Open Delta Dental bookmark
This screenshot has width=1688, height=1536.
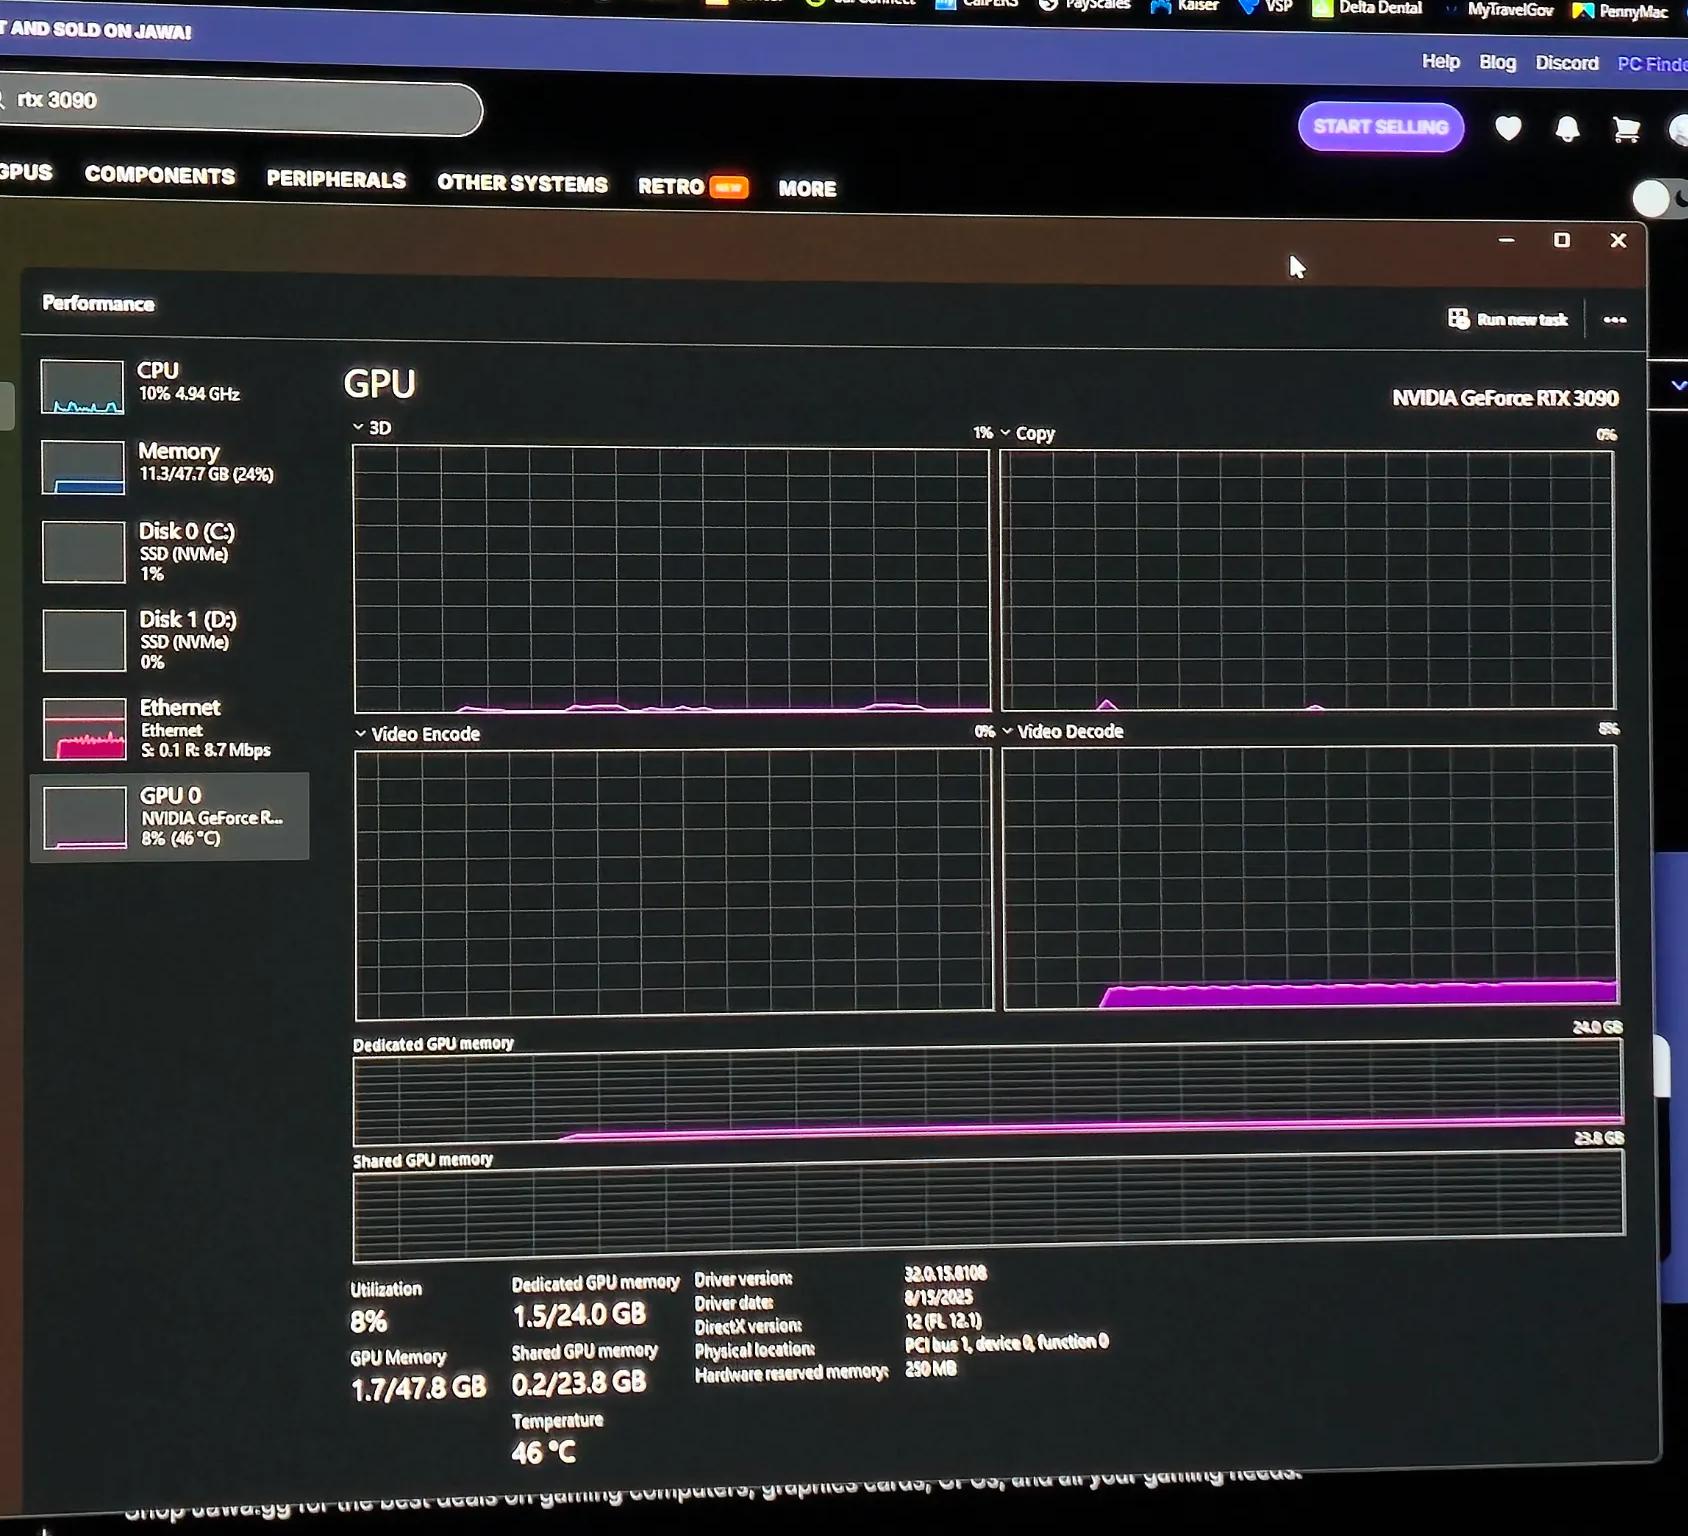click(1368, 8)
